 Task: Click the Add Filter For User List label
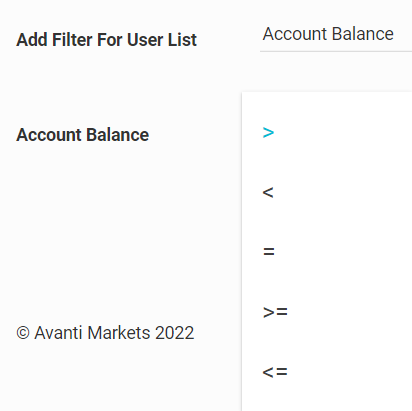pyautogui.click(x=107, y=40)
